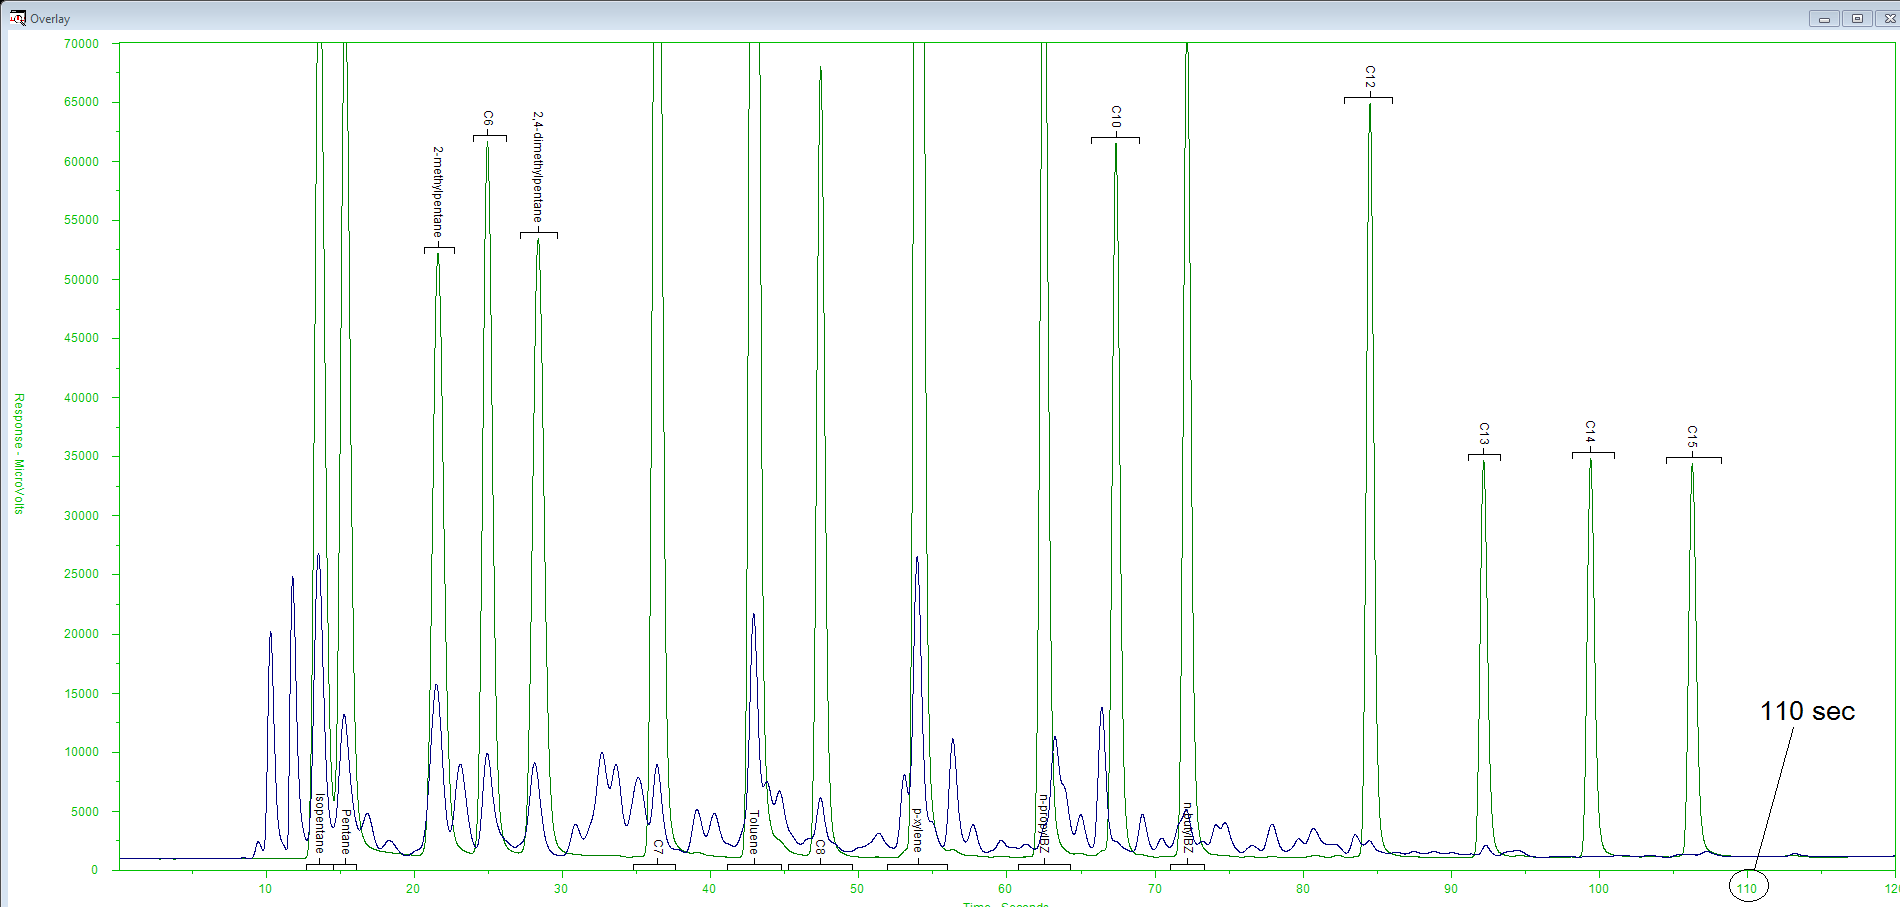This screenshot has height=907, width=1900.
Task: Click the Overlay window icon in title bar
Action: [17, 18]
